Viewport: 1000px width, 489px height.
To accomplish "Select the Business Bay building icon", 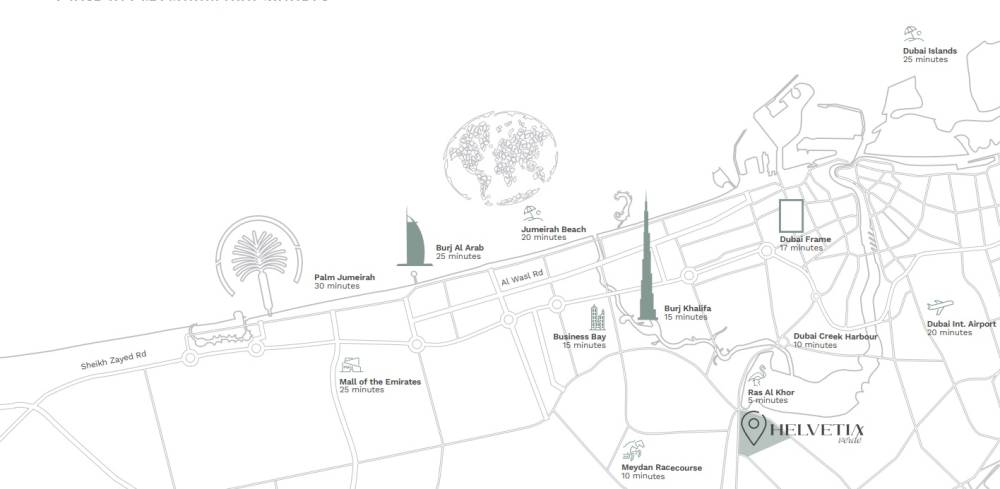I will (x=597, y=318).
